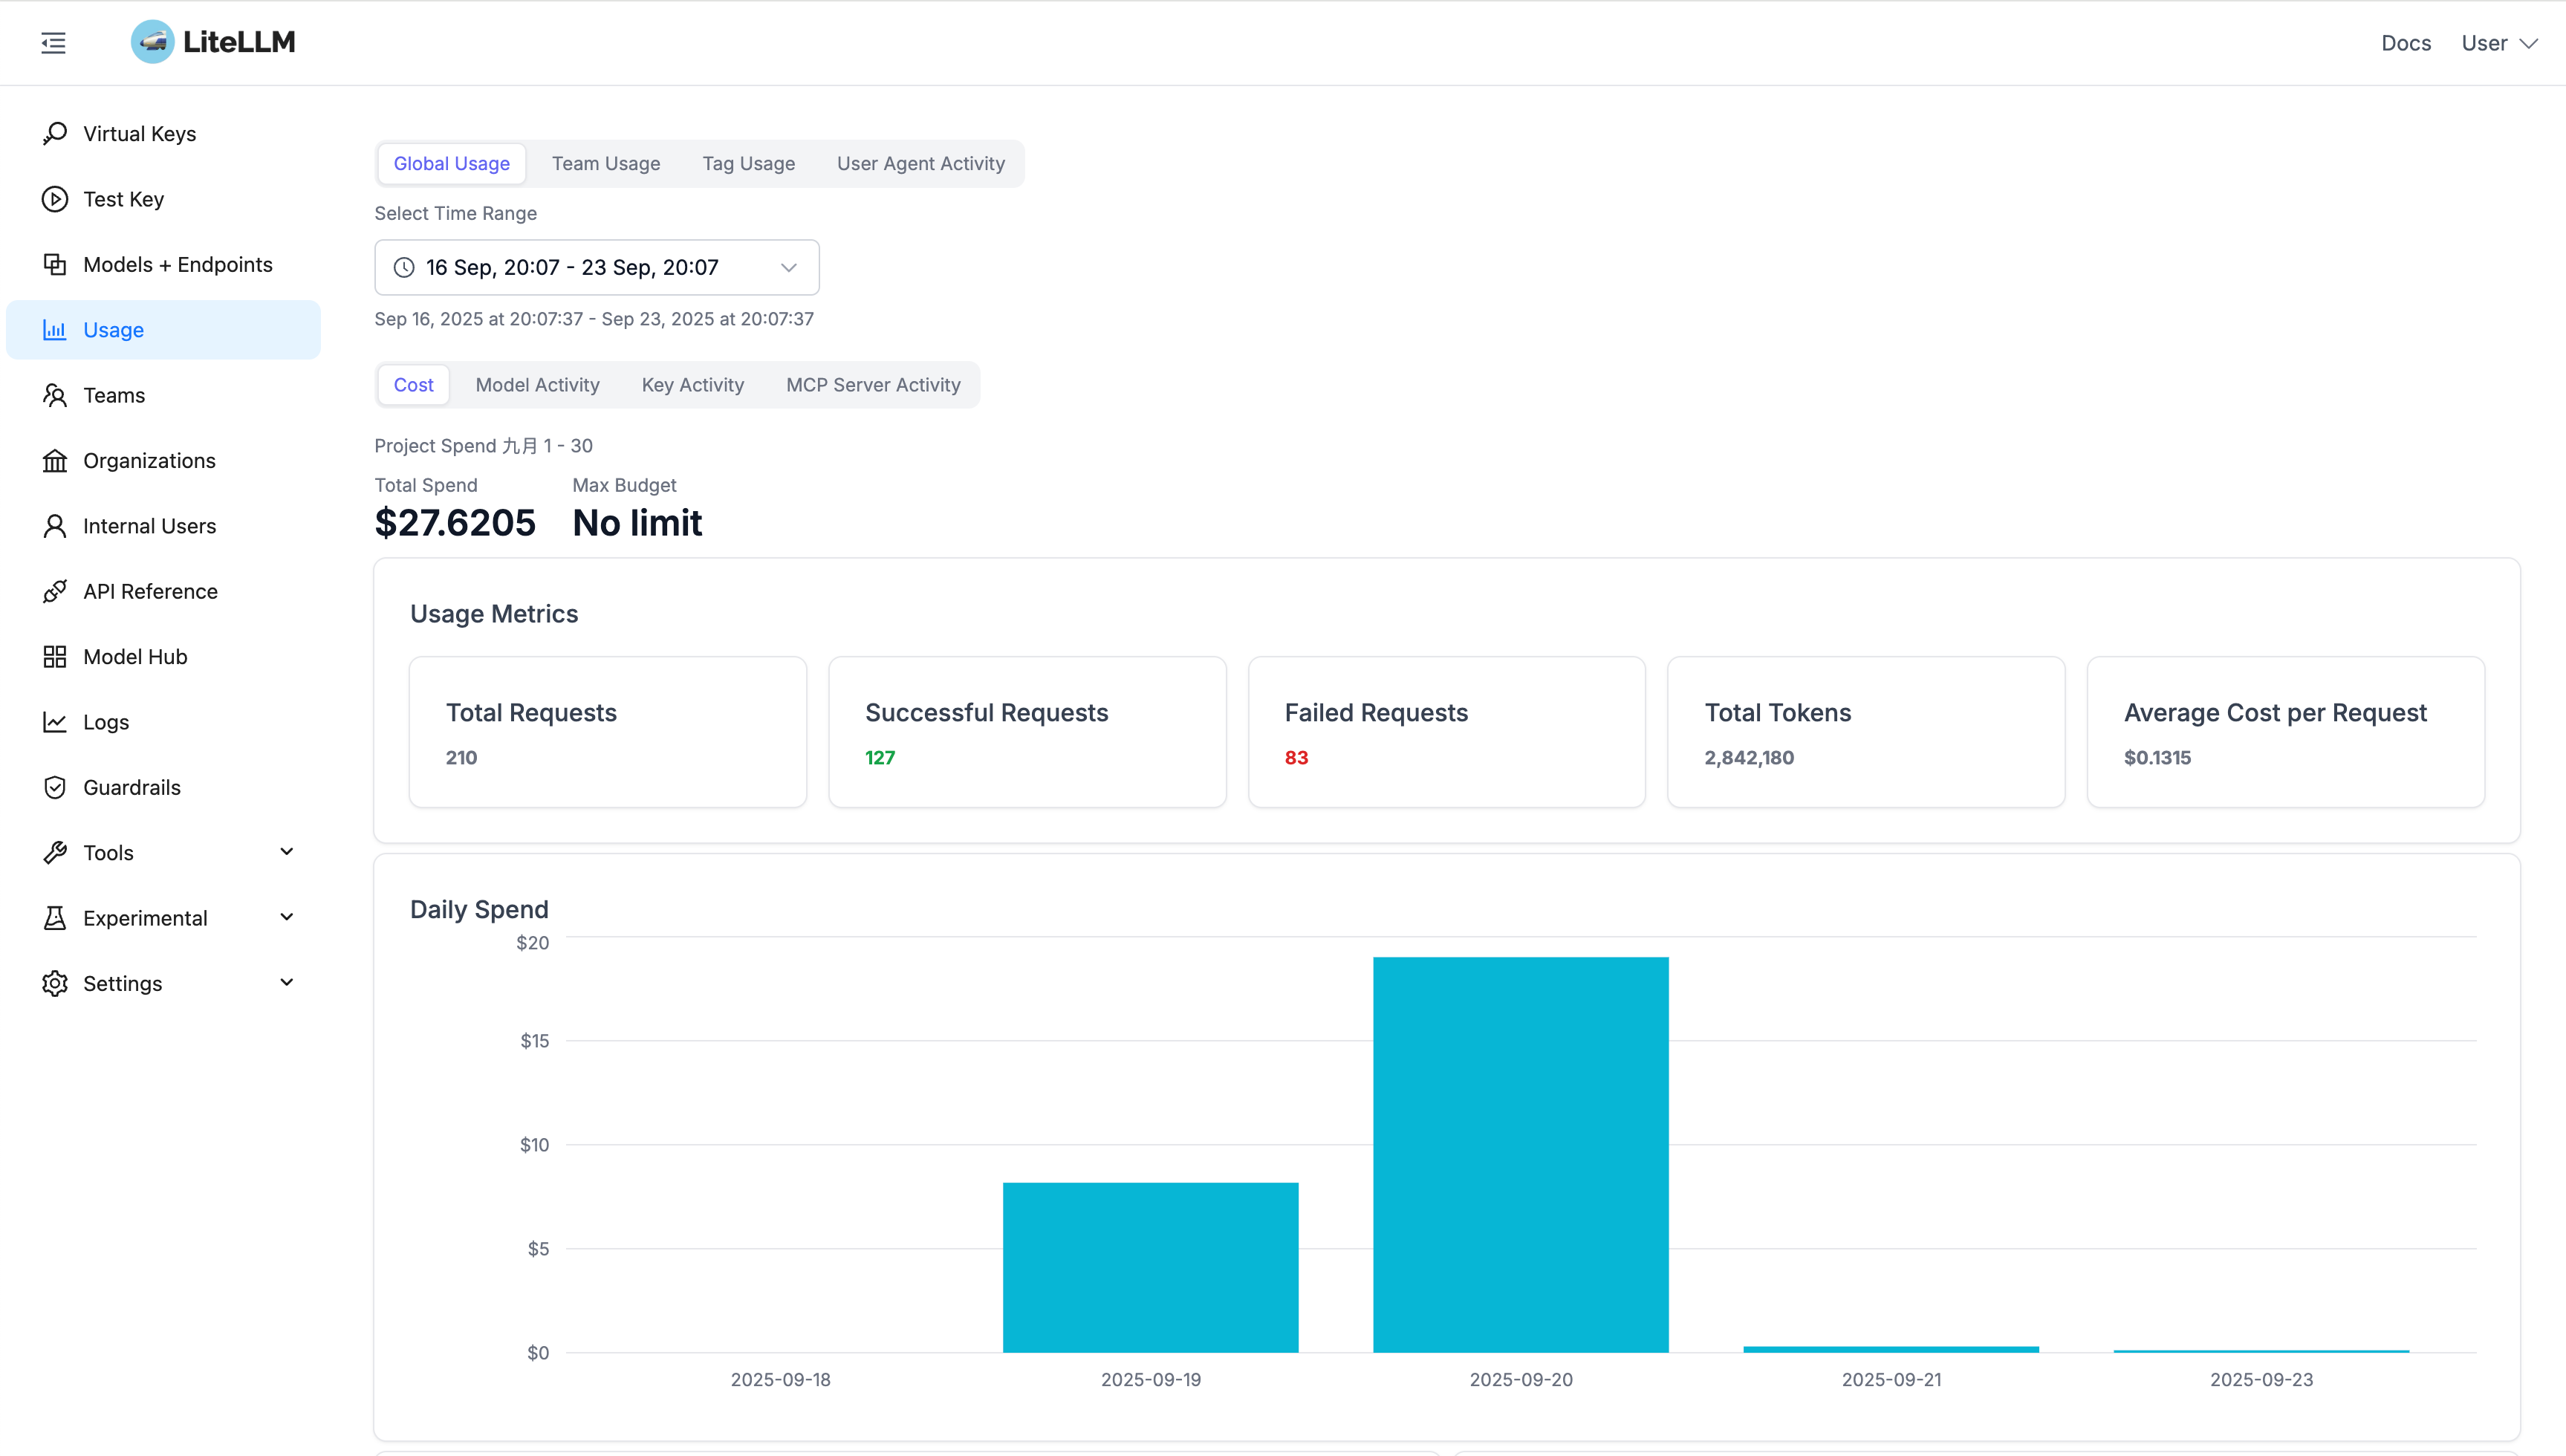2566x1456 pixels.
Task: Open the User account dropdown
Action: click(x=2498, y=43)
